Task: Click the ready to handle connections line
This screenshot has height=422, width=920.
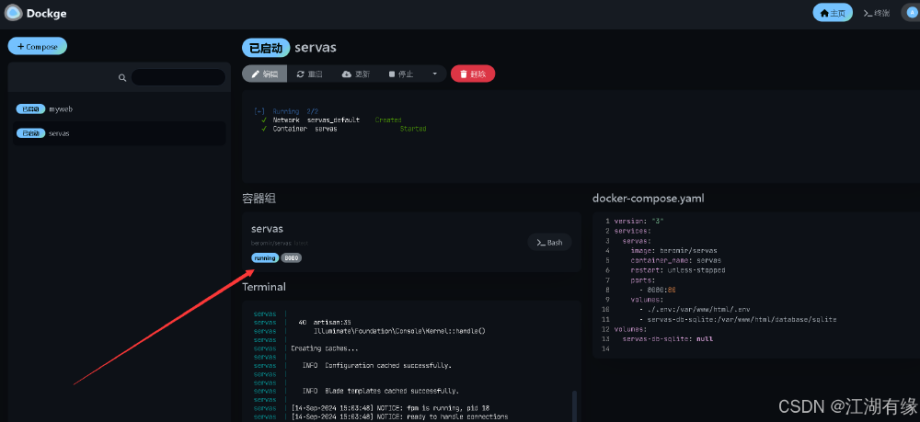Action: [x=400, y=417]
